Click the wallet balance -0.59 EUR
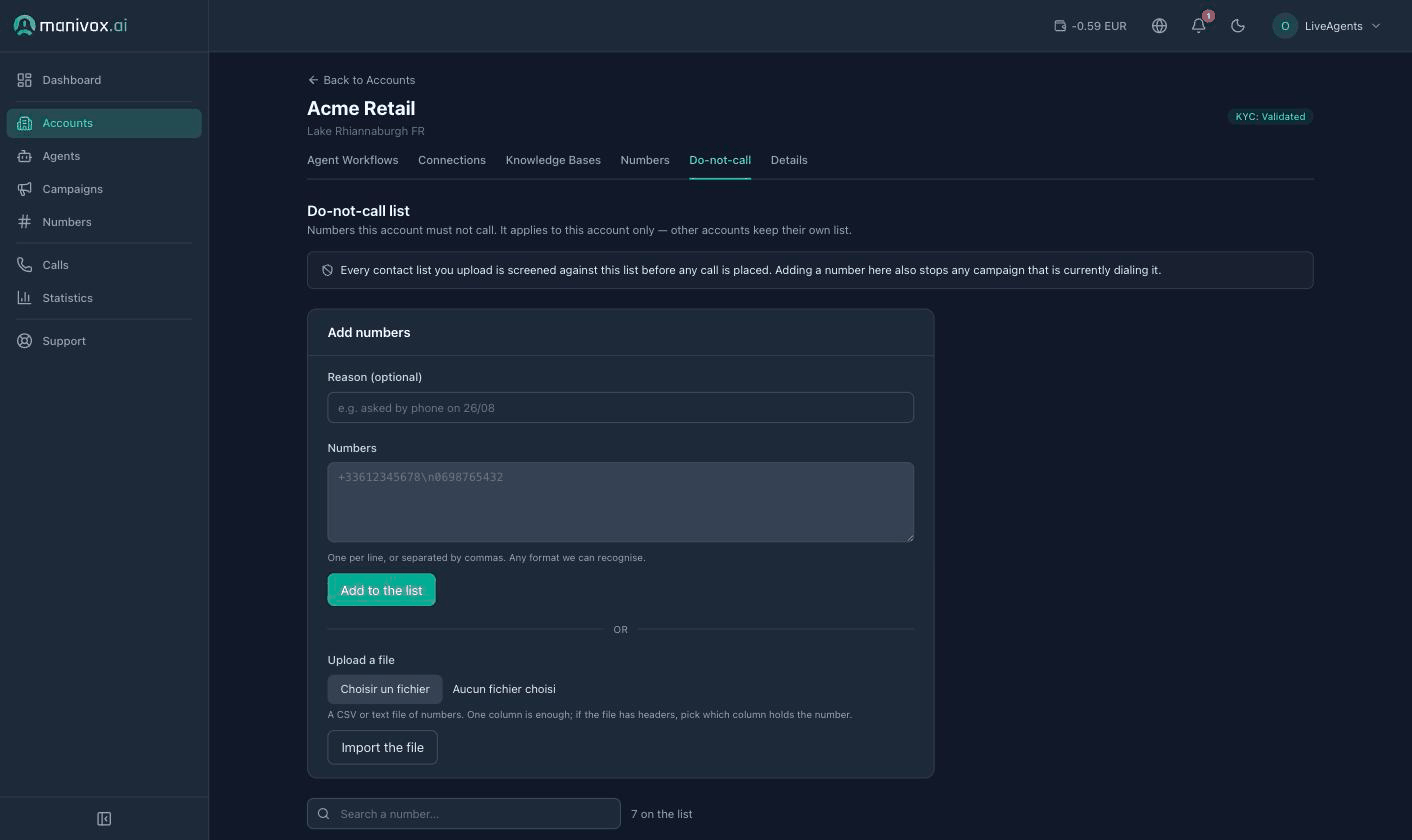The height and width of the screenshot is (840, 1412). 1090,26
